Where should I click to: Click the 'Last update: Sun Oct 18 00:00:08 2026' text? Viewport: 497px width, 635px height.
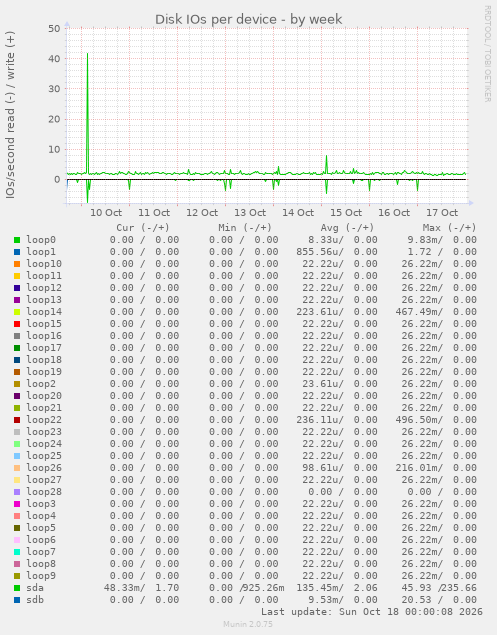(x=372, y=612)
